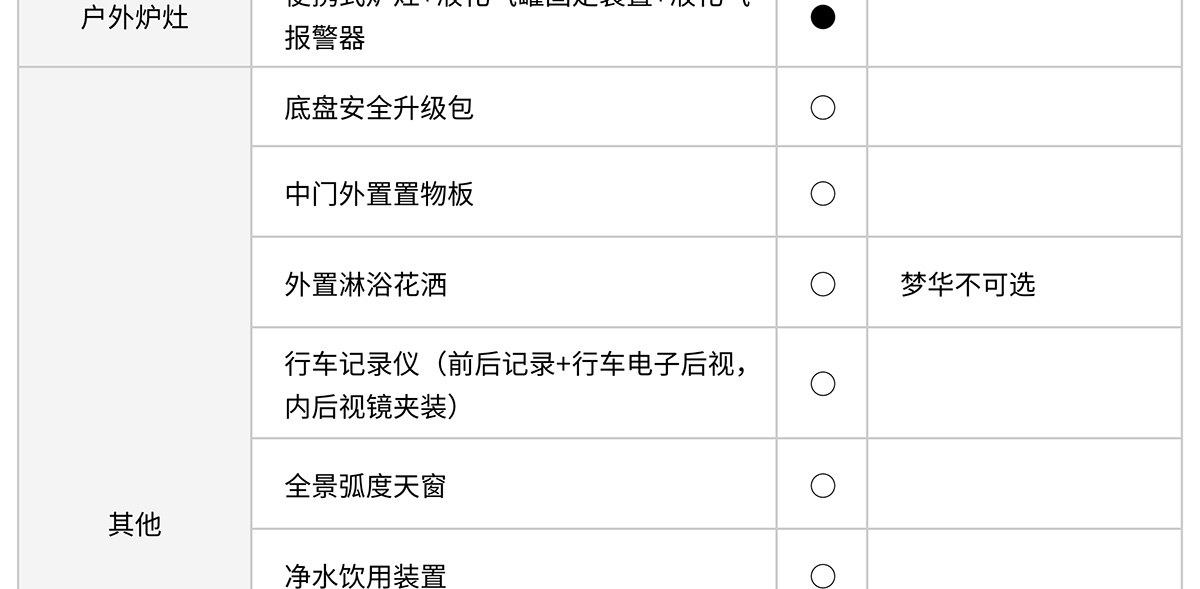This screenshot has width=1200, height=589.
Task: Click empty remark cell of 底盘安全升级包 row
Action: (1024, 108)
